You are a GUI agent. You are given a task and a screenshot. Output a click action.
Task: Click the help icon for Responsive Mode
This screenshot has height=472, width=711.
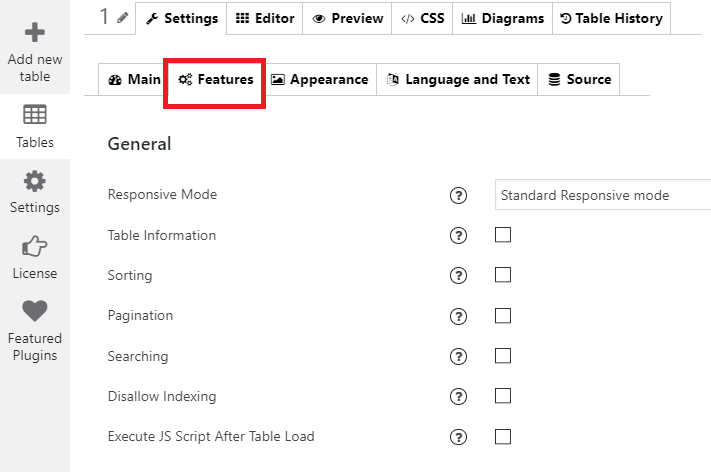click(x=458, y=195)
